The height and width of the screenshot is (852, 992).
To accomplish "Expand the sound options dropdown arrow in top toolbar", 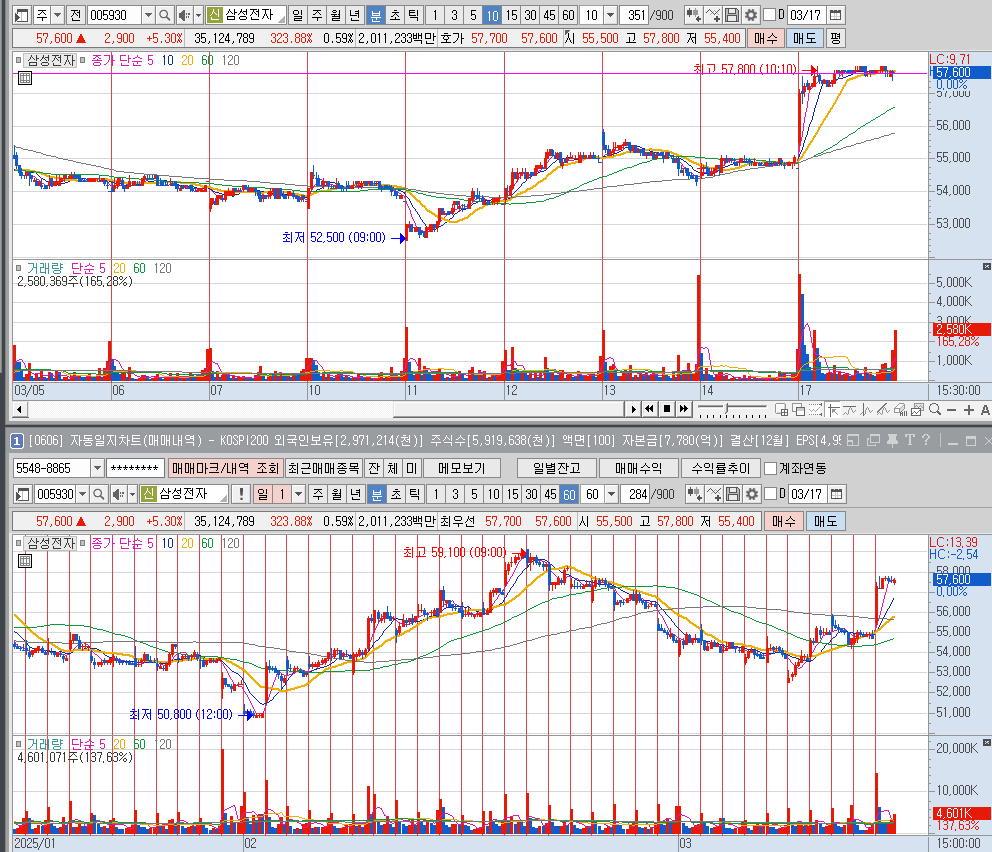I will click(x=197, y=15).
